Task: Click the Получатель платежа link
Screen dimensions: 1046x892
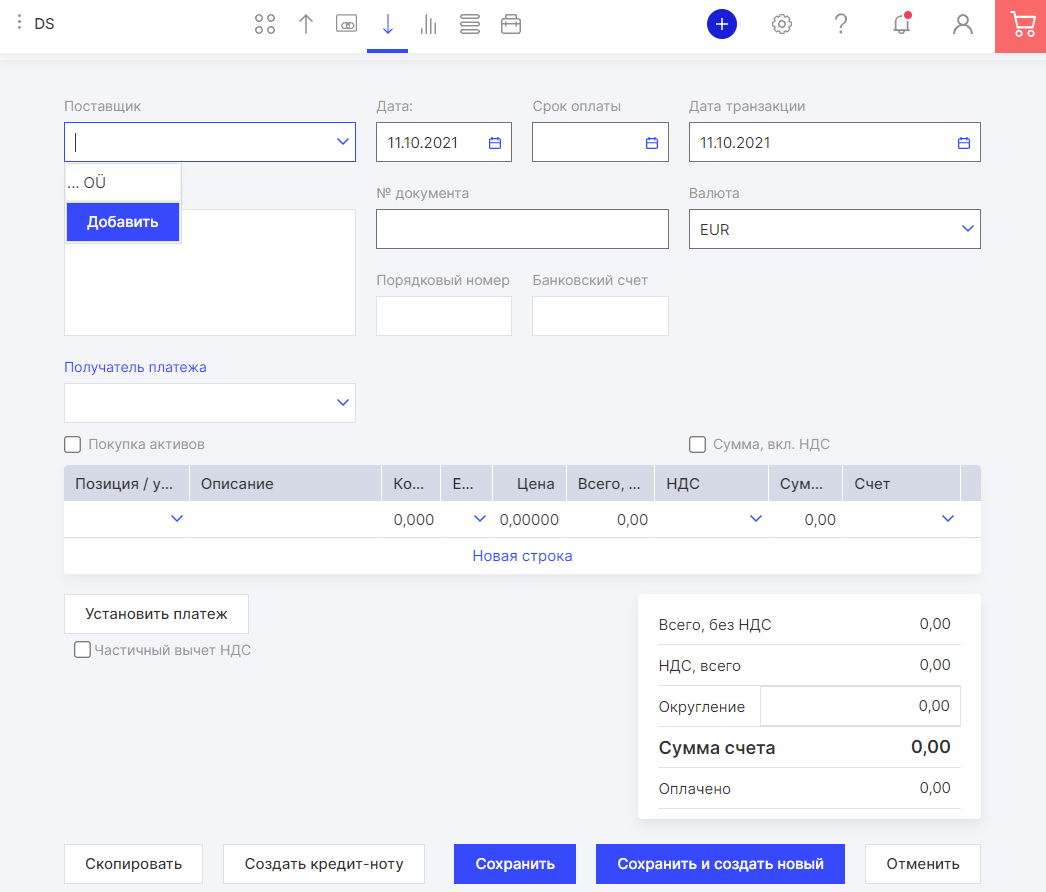Action: [x=135, y=367]
